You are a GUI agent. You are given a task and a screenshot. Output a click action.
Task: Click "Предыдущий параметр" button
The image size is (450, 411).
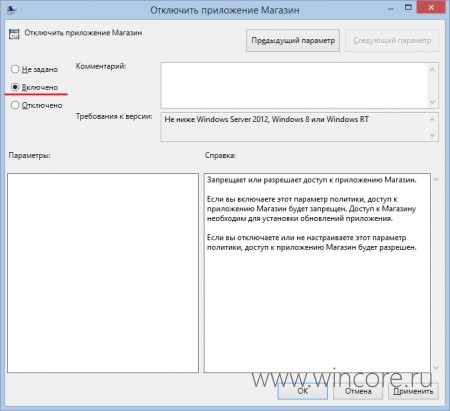pos(293,40)
